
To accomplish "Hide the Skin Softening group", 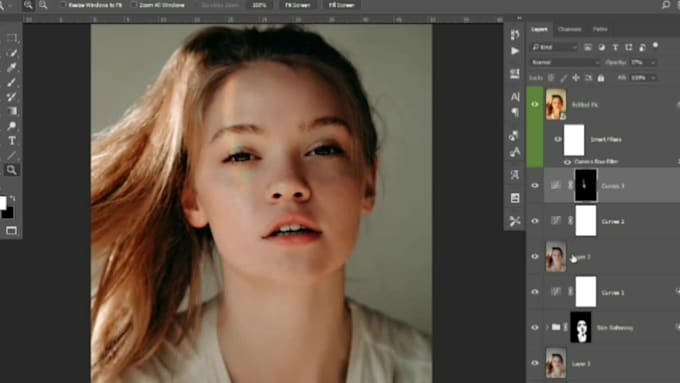I will (x=535, y=327).
